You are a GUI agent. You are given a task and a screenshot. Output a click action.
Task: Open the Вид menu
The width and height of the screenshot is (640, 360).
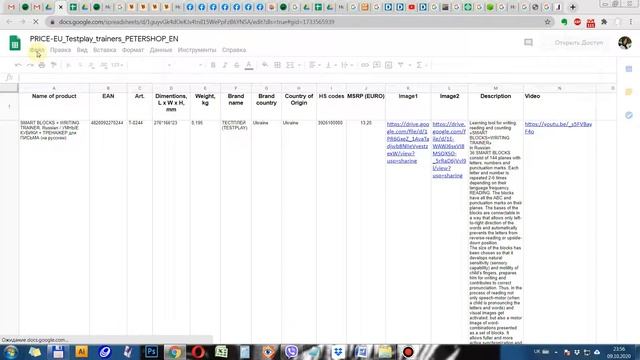pyautogui.click(x=82, y=50)
